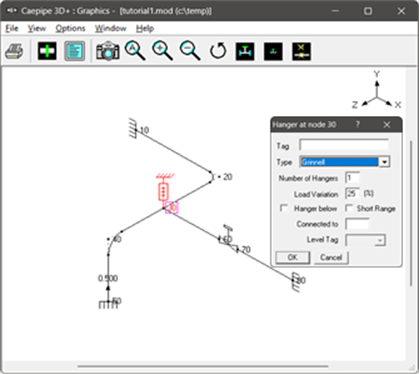The width and height of the screenshot is (419, 374).
Task: Enable the Hanger below checkbox
Action: coord(284,208)
